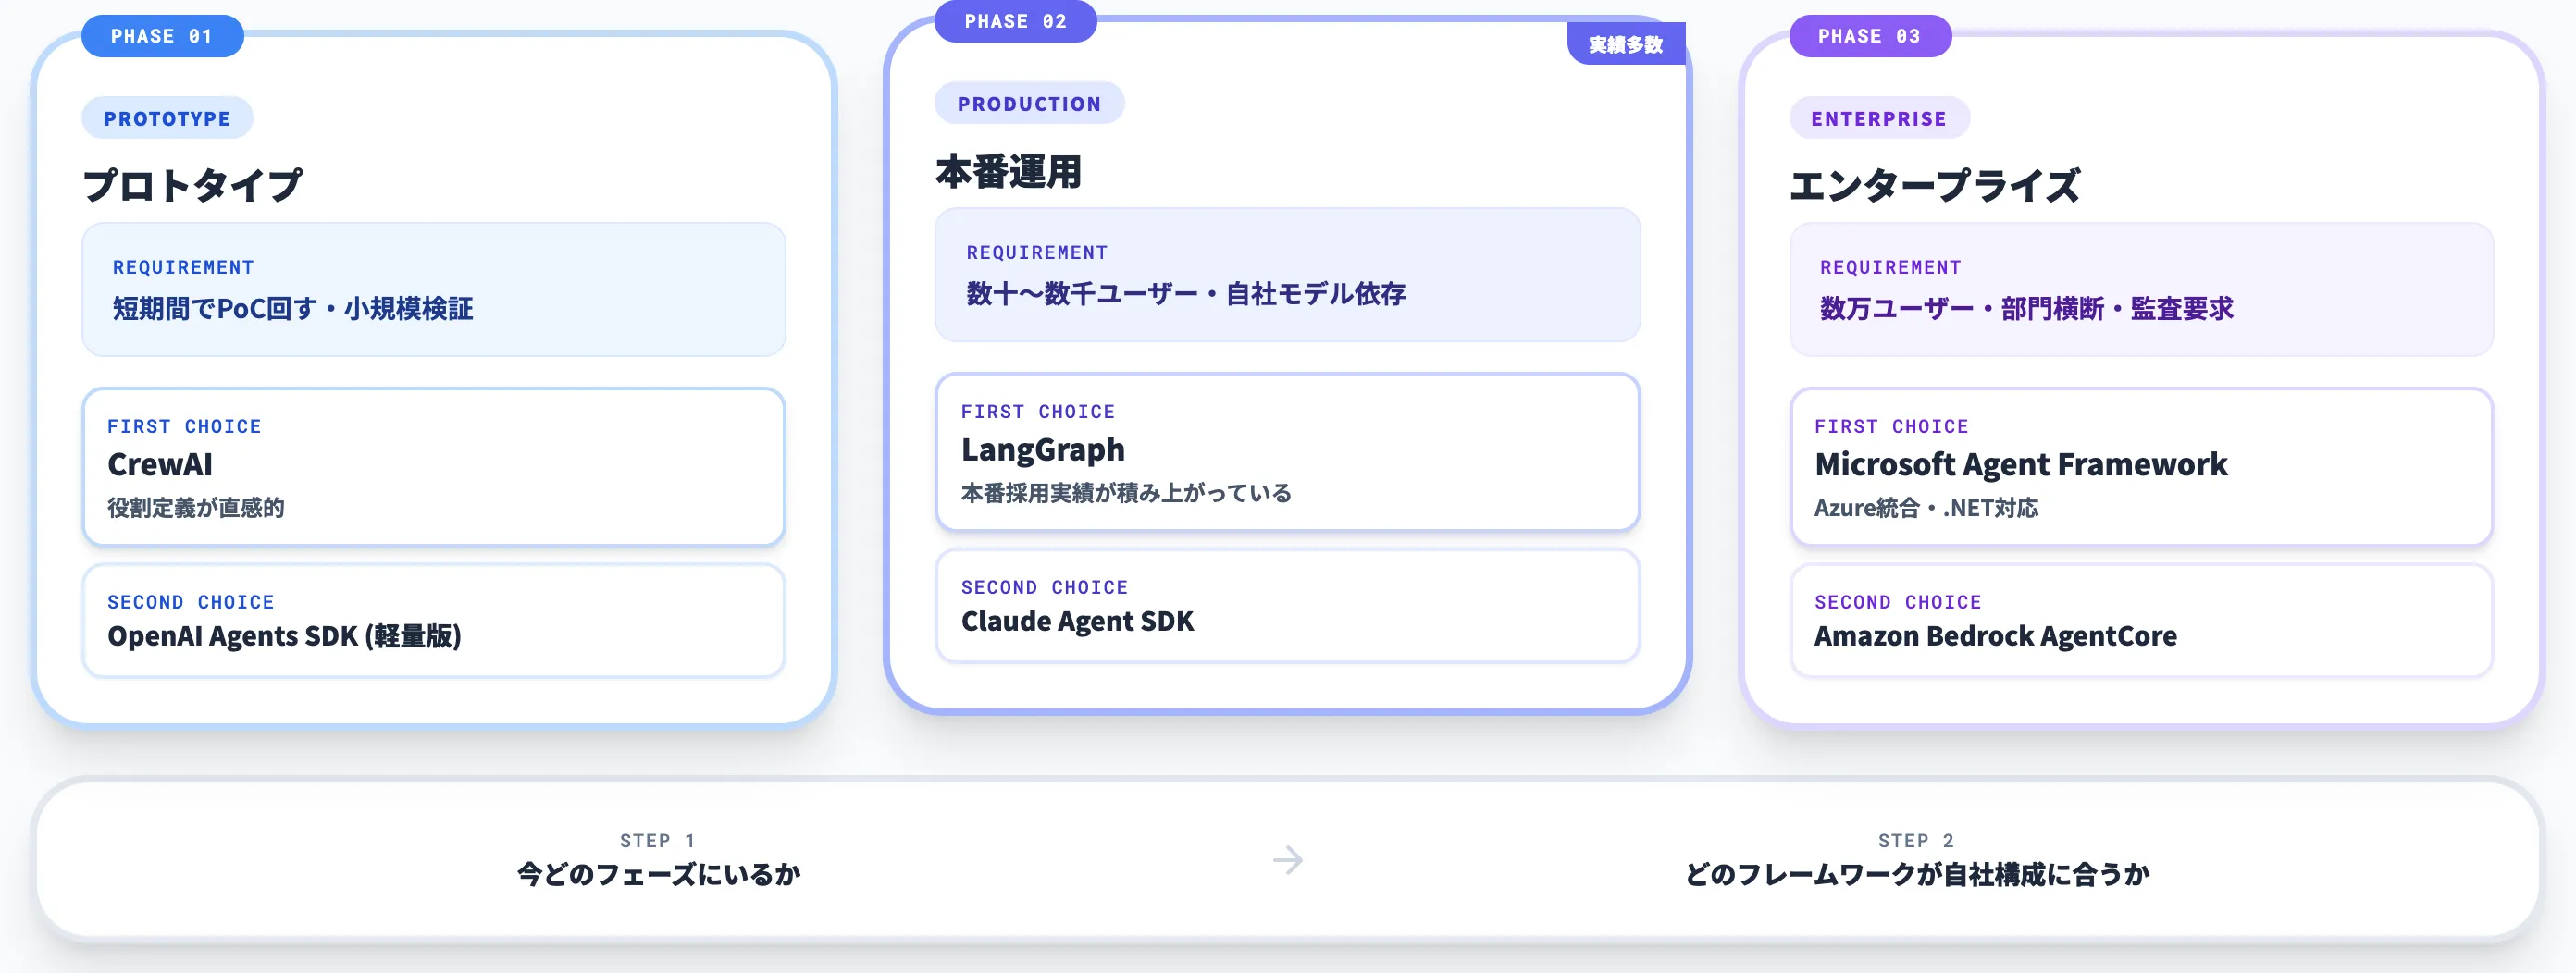Click the エンタープライズ heading
Screen dimensions: 2576x973
click(1934, 185)
